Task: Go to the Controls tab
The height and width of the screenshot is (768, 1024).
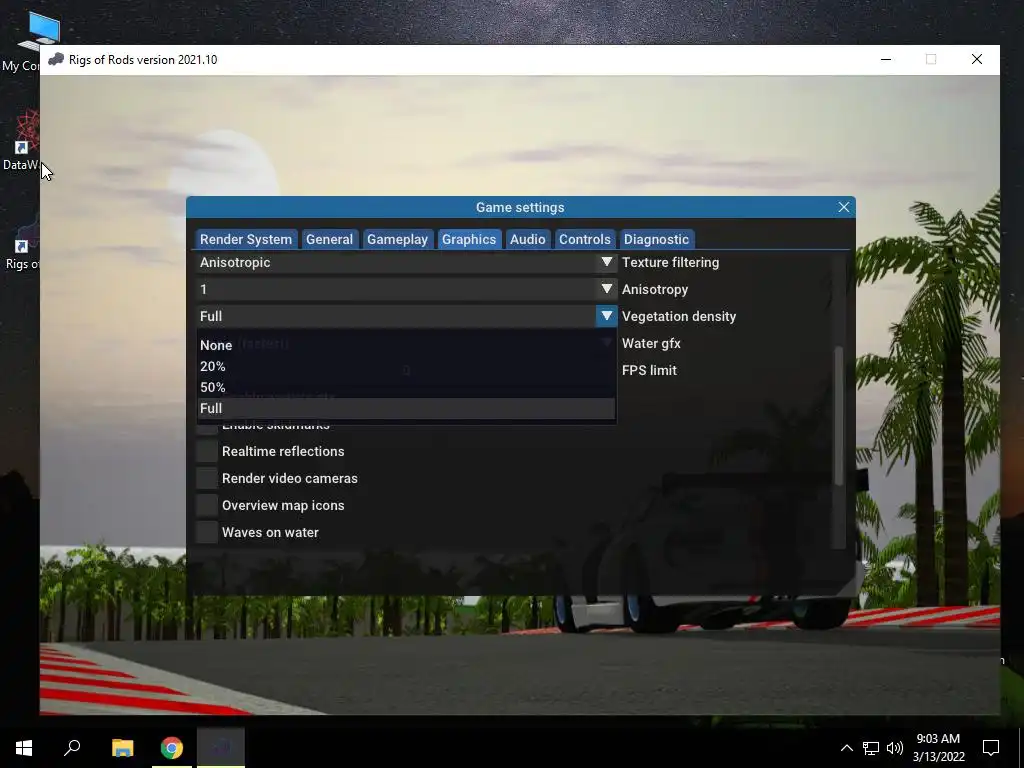Action: click(584, 239)
